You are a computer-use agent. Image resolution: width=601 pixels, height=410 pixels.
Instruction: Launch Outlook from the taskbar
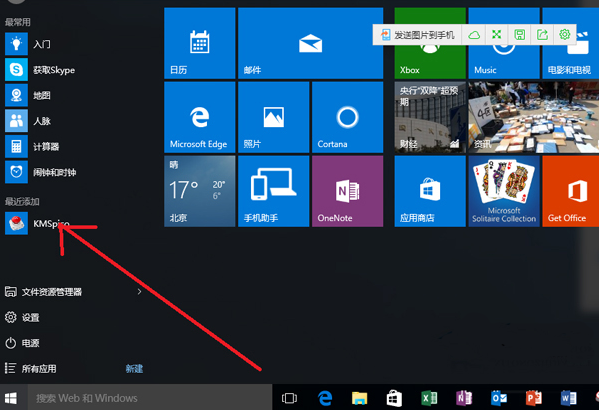tap(499, 398)
